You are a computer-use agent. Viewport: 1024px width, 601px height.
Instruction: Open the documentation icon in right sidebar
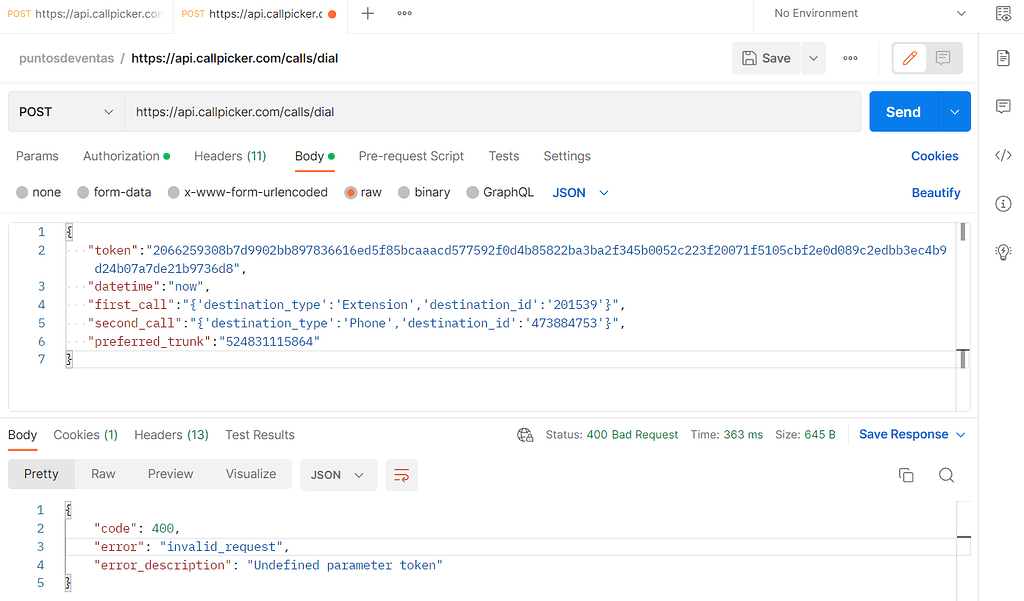(x=1003, y=58)
